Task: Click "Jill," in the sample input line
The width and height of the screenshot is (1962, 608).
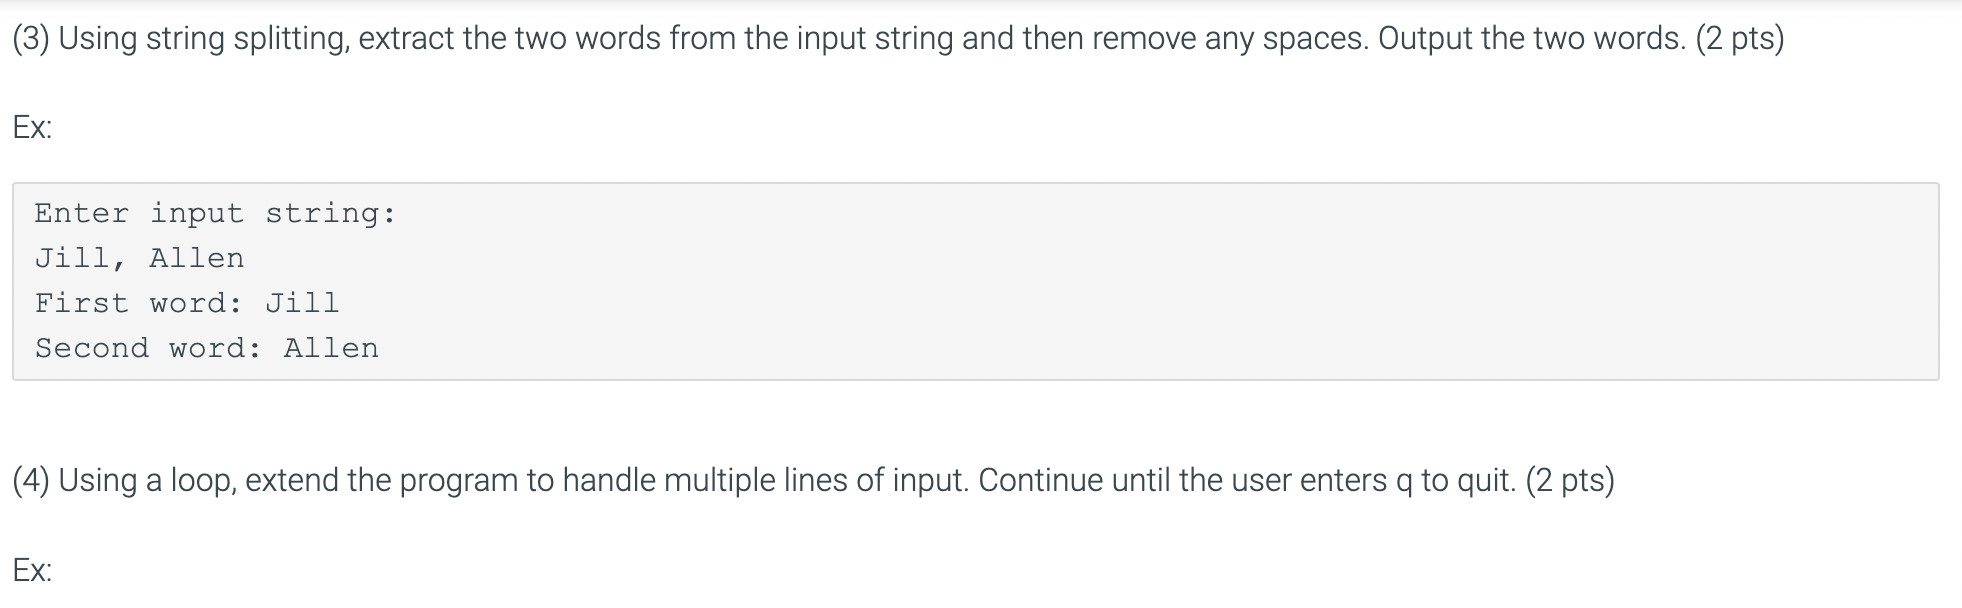Action: coord(81,258)
